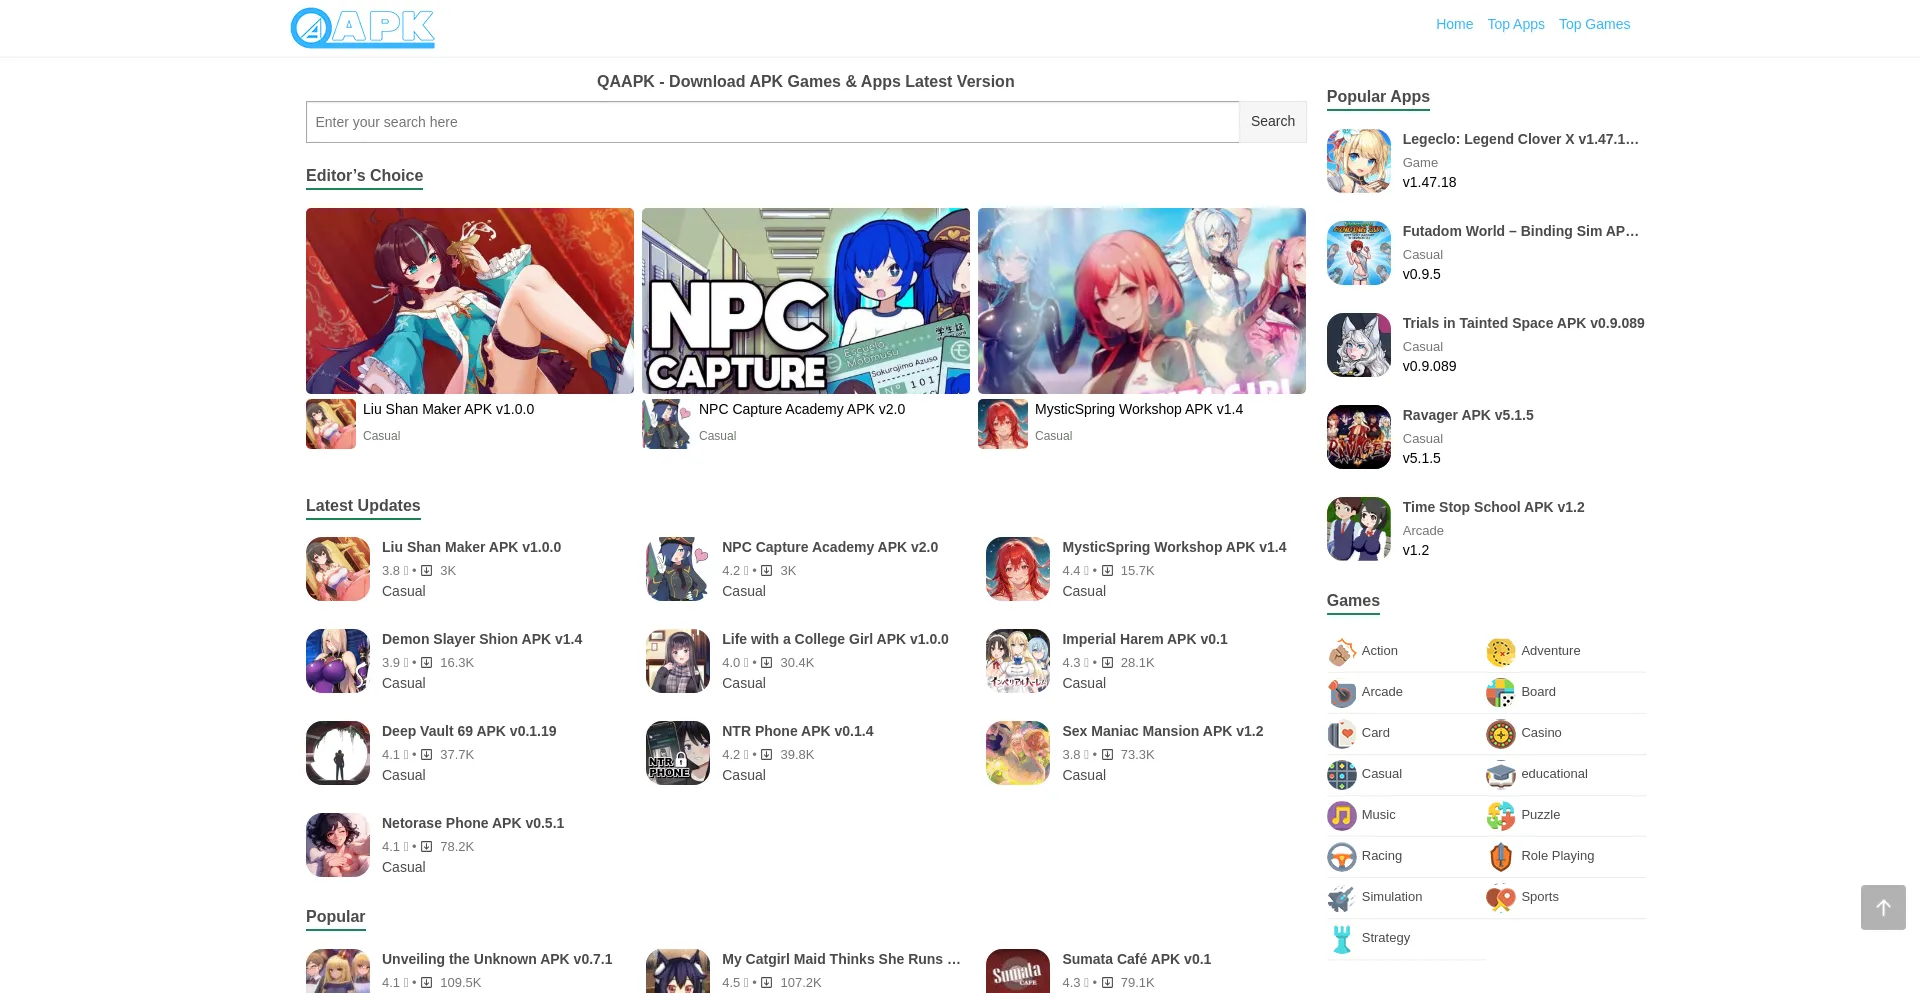
Task: Click version text v0.9.089
Action: [1429, 366]
